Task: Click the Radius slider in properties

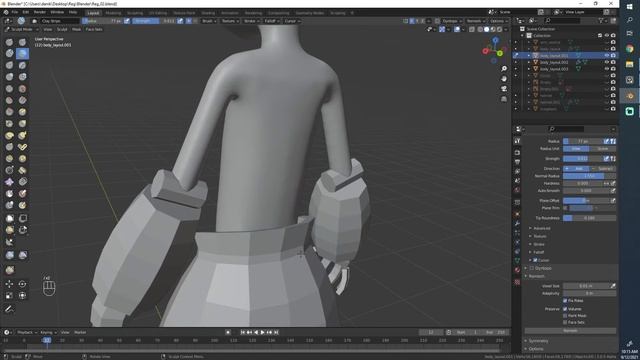Action: [x=583, y=141]
